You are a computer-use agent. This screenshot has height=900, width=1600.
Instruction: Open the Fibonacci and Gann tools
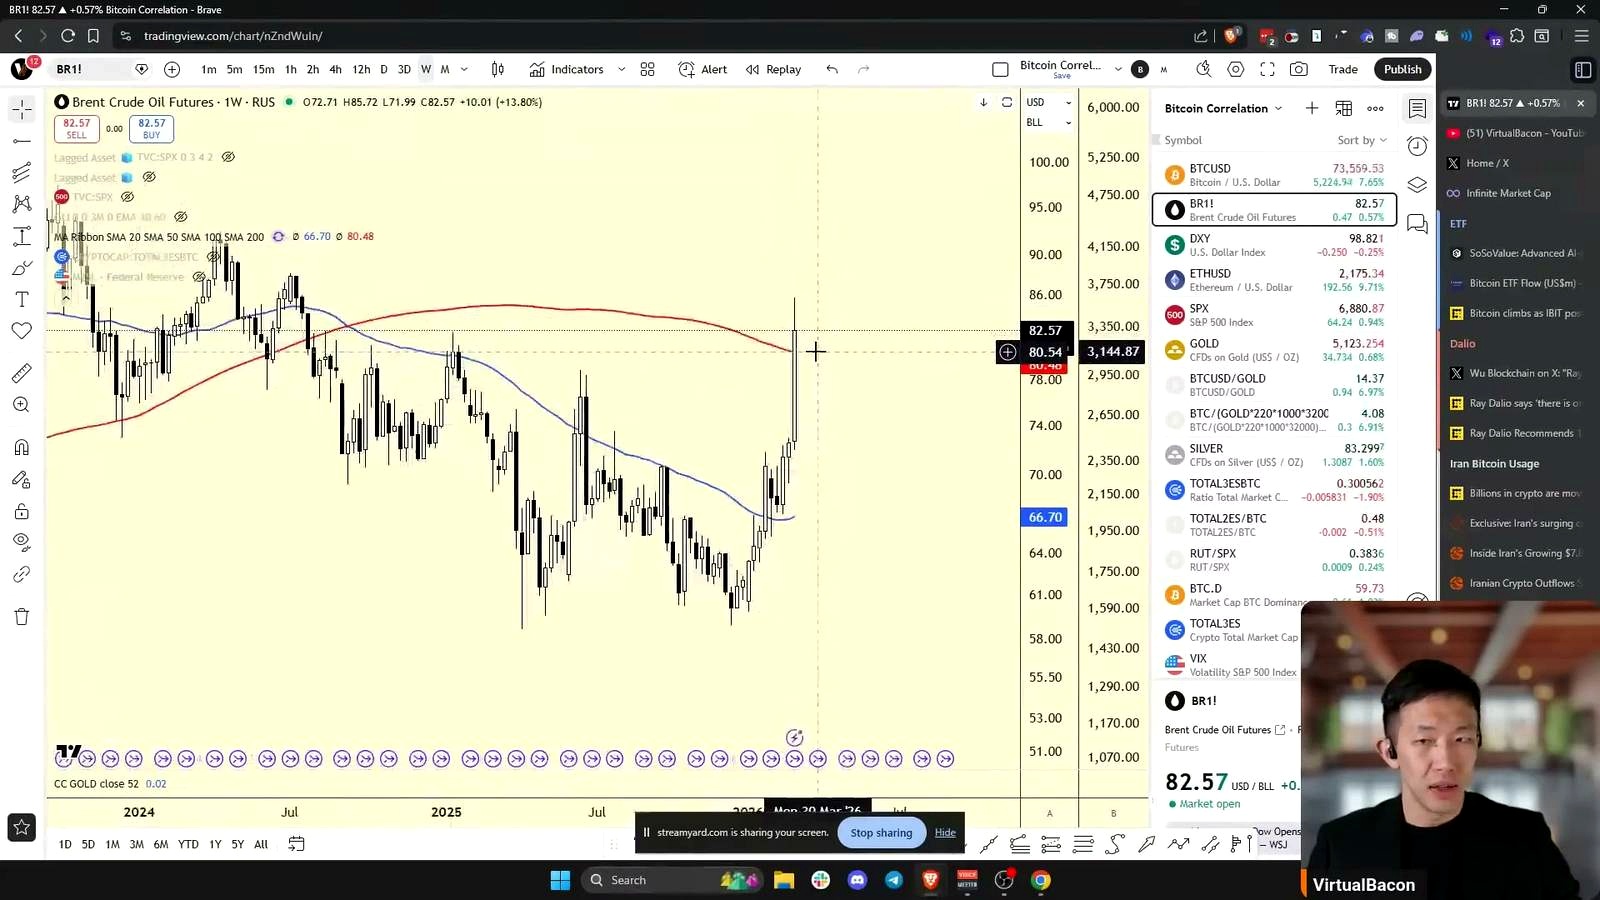pyautogui.click(x=22, y=173)
